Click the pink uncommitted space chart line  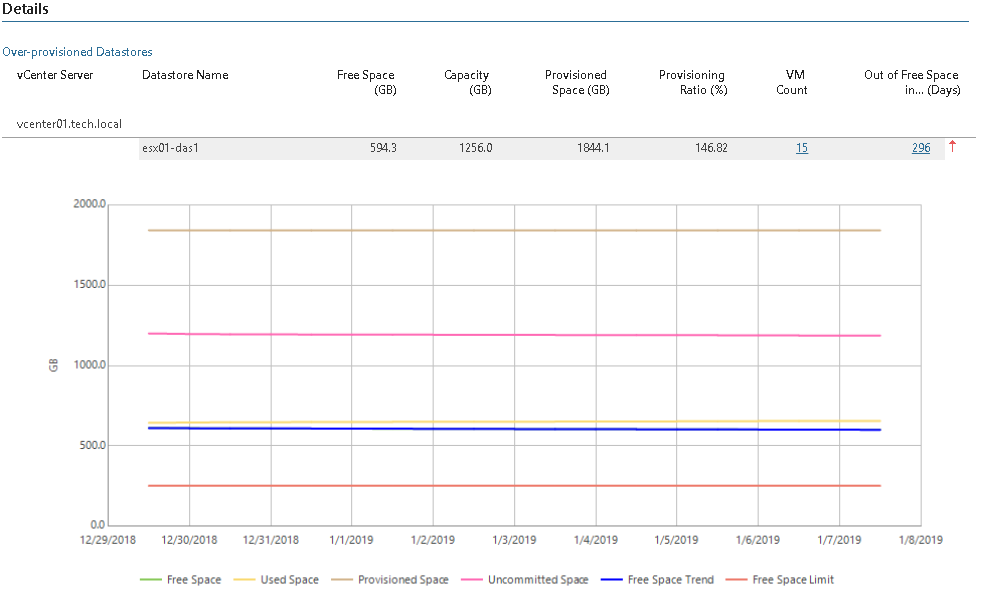[x=514, y=335]
